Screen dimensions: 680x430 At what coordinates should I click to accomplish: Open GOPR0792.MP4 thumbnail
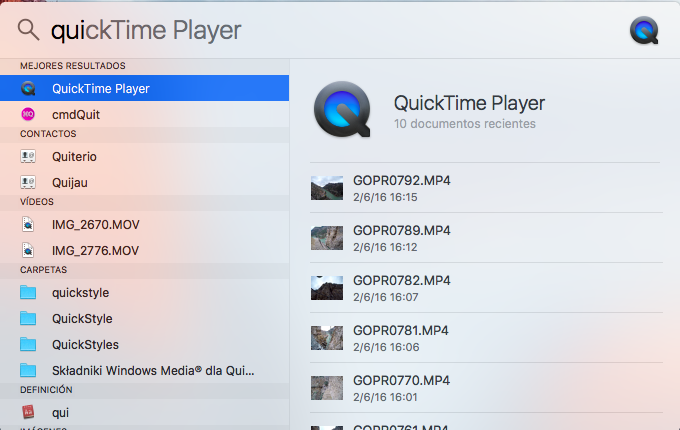(327, 188)
